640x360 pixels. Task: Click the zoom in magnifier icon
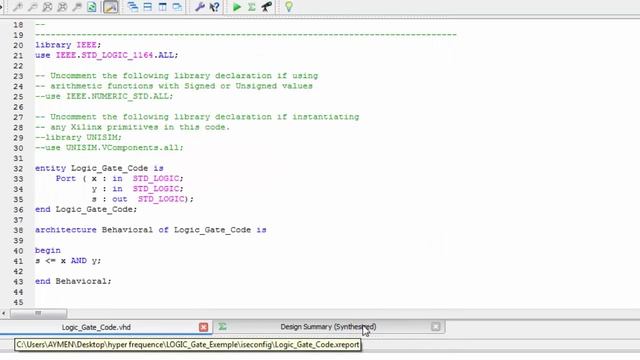click(17, 7)
